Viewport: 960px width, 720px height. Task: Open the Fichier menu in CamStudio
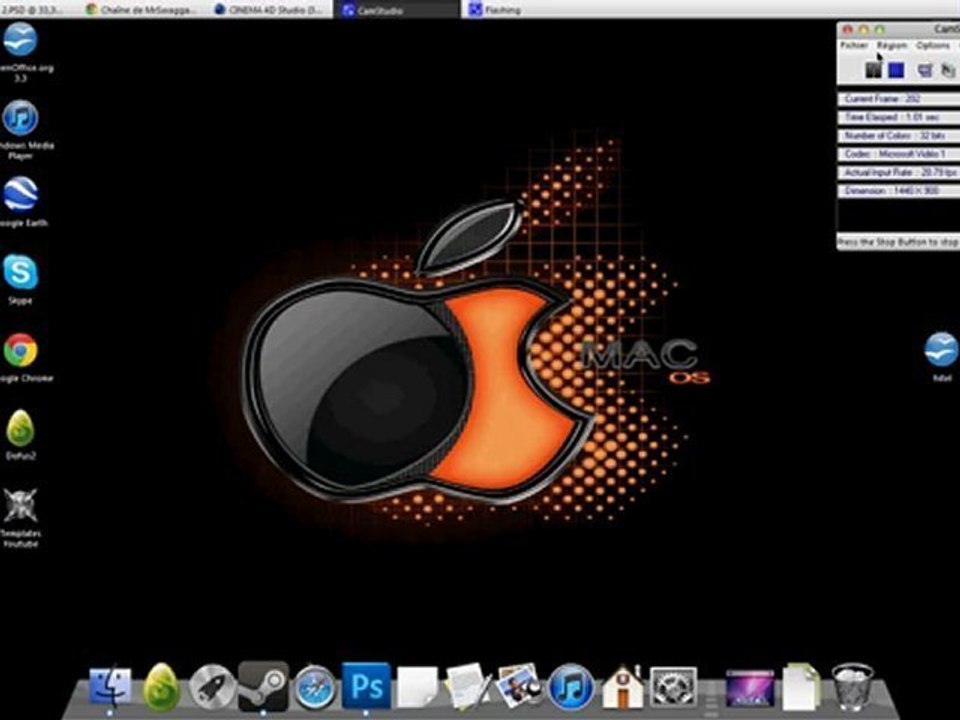tap(854, 46)
